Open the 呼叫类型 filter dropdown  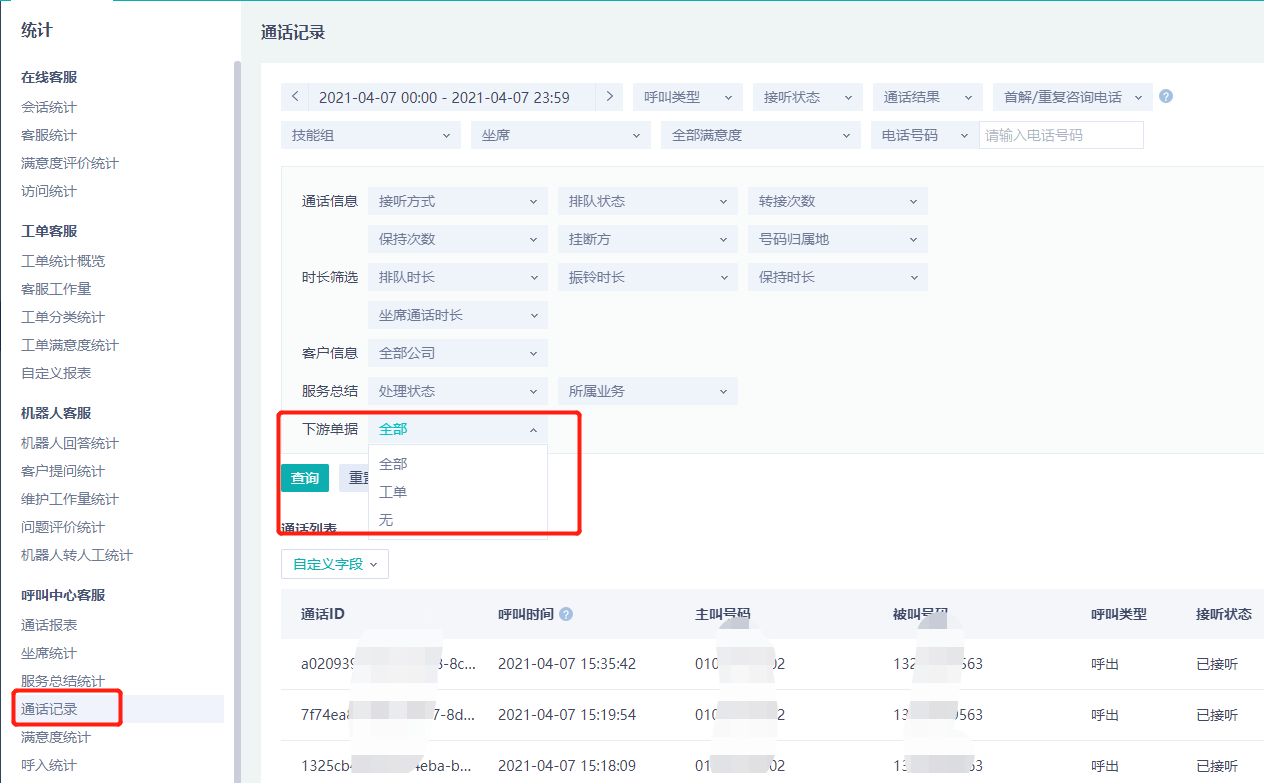point(687,97)
